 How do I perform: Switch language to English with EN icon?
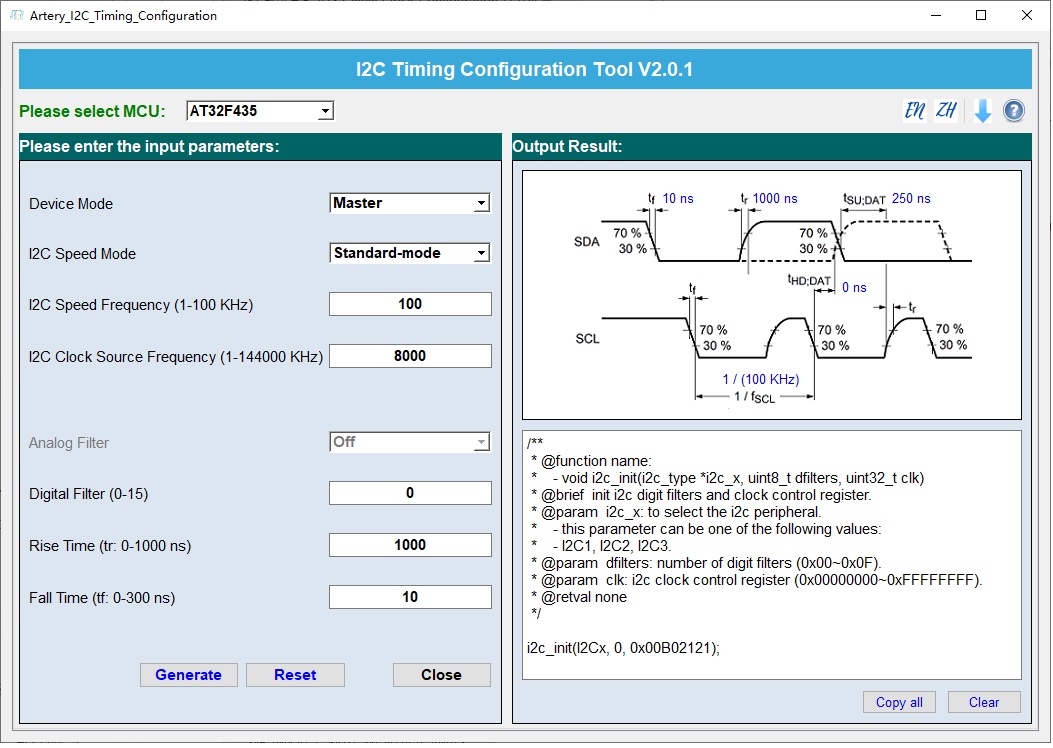[915, 110]
